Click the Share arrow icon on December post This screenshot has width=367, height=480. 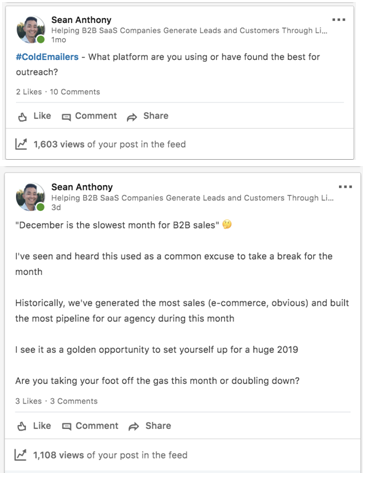134,426
